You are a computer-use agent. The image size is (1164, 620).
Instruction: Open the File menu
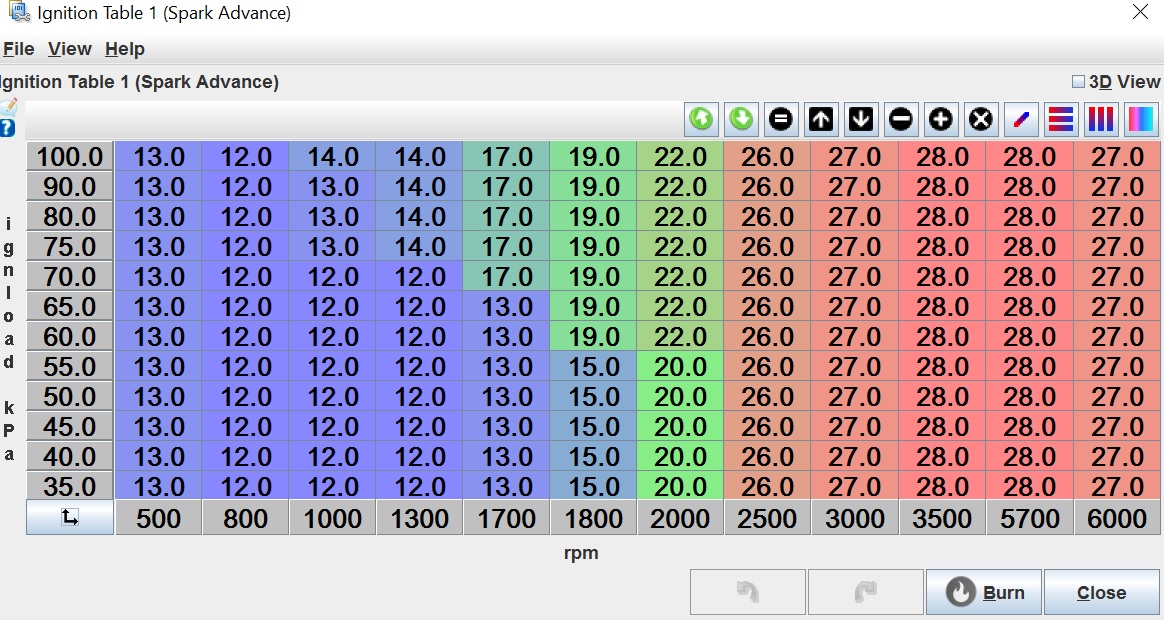click(x=19, y=49)
